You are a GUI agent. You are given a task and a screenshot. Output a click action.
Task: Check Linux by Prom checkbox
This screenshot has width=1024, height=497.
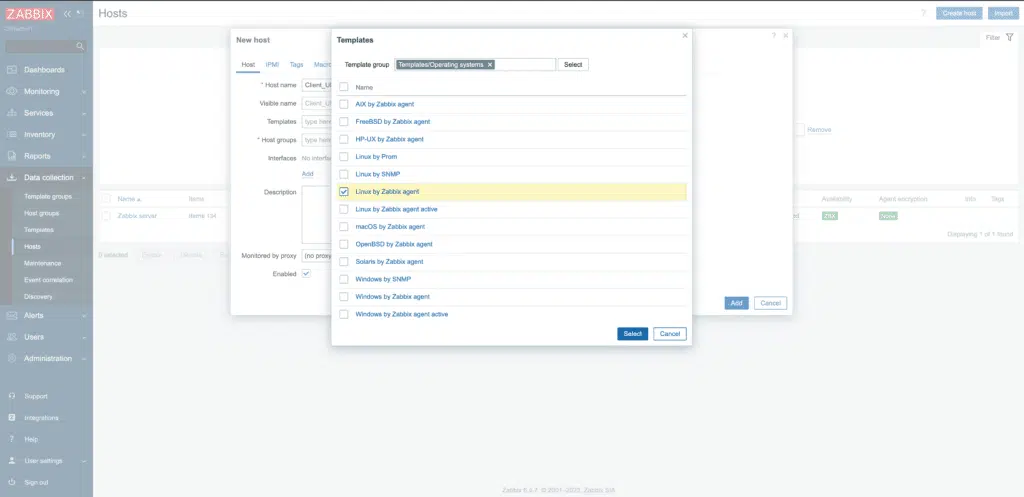pos(344,157)
